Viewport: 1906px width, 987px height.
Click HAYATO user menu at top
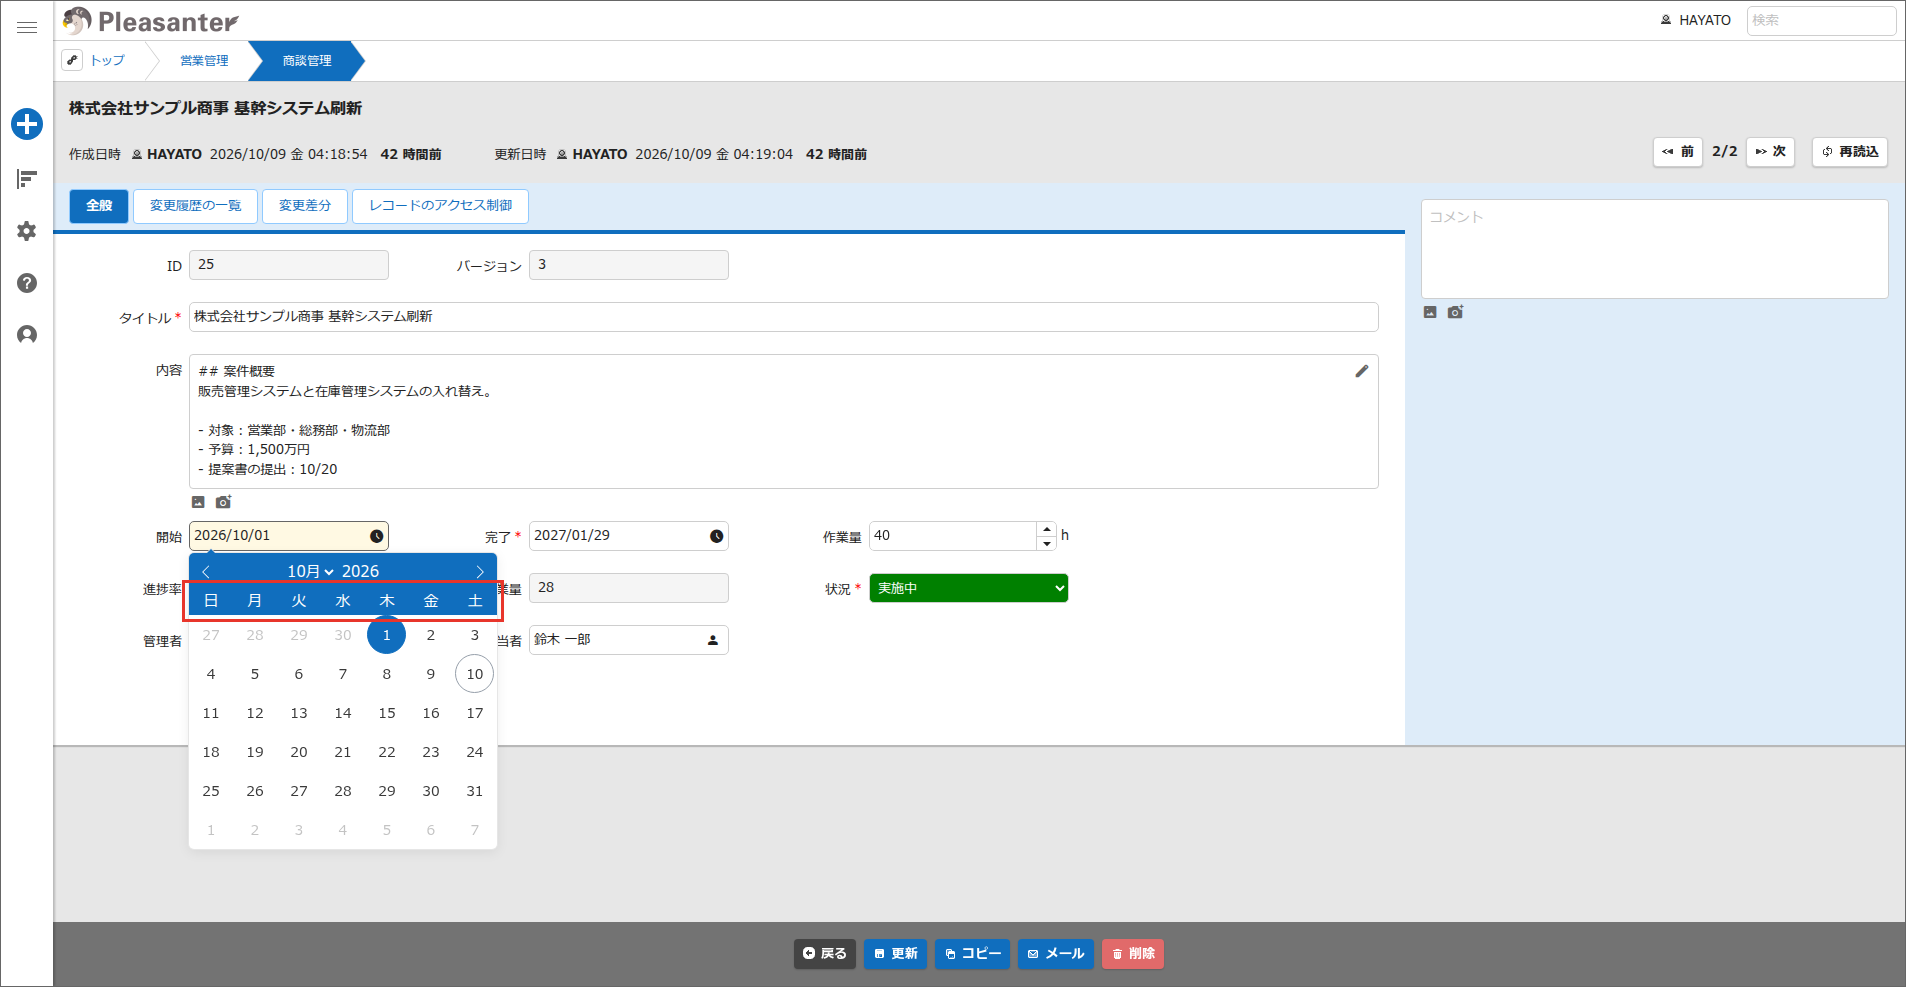click(x=1696, y=20)
